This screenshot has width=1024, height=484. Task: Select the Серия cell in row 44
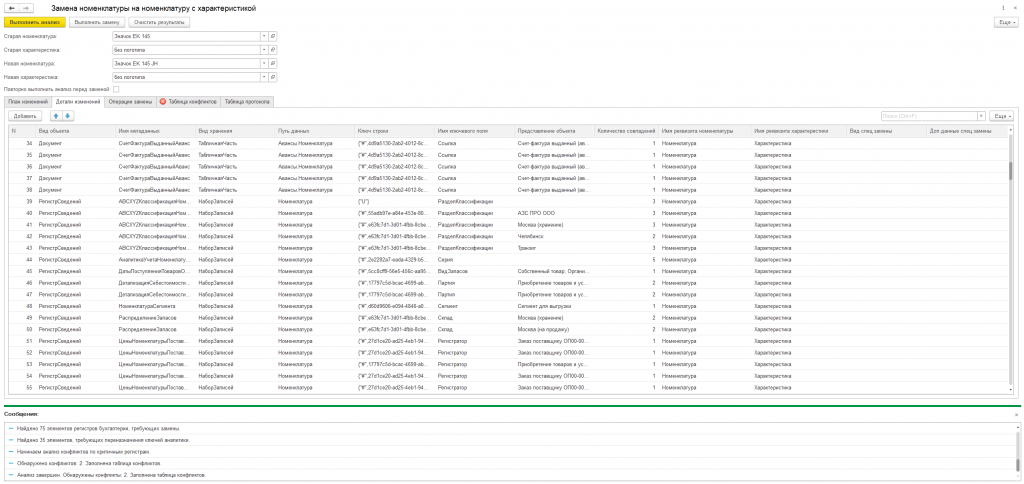474,259
